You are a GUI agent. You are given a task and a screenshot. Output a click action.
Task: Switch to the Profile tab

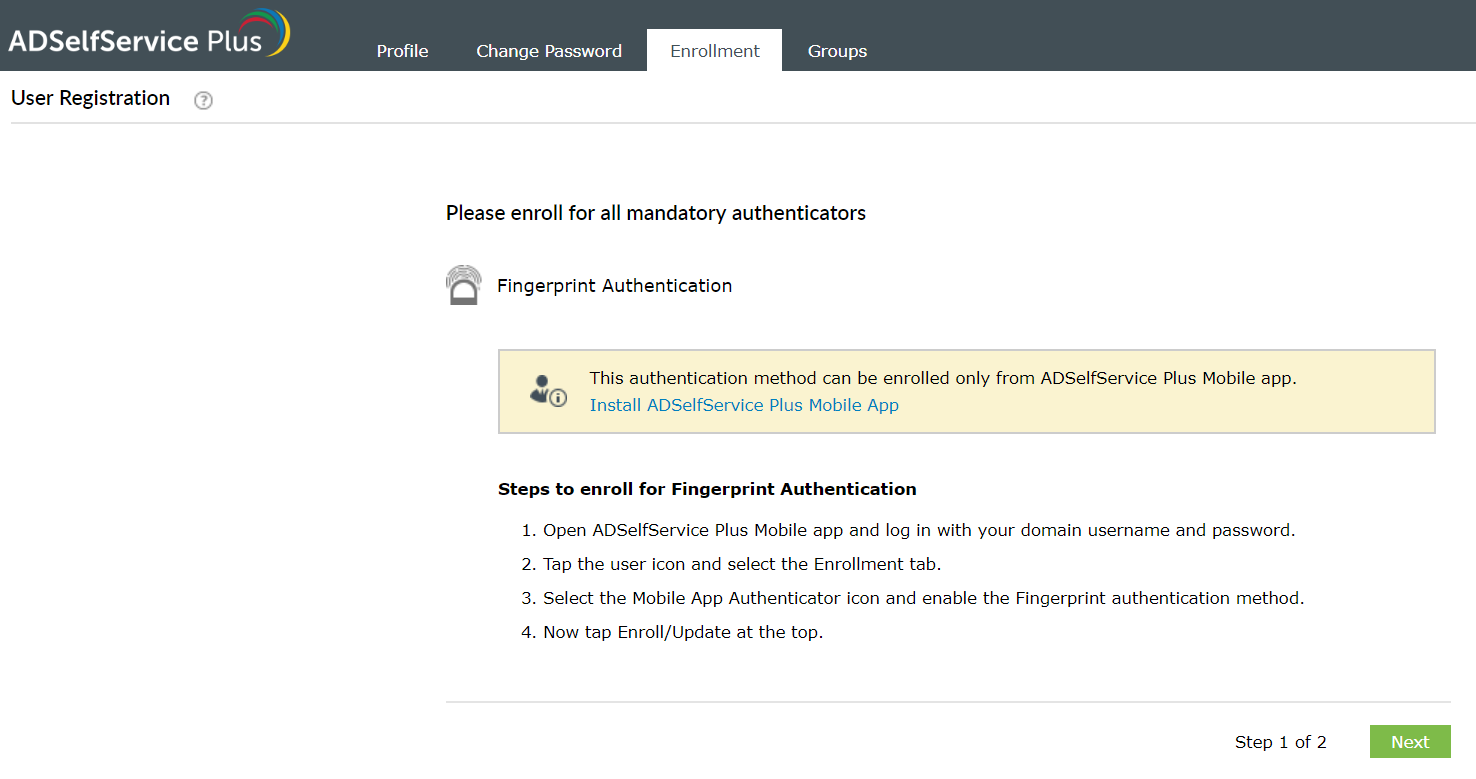402,50
